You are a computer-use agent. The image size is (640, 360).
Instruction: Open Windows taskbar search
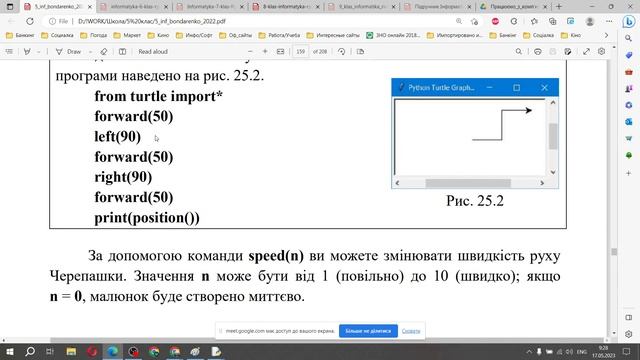pyautogui.click(x=30, y=351)
